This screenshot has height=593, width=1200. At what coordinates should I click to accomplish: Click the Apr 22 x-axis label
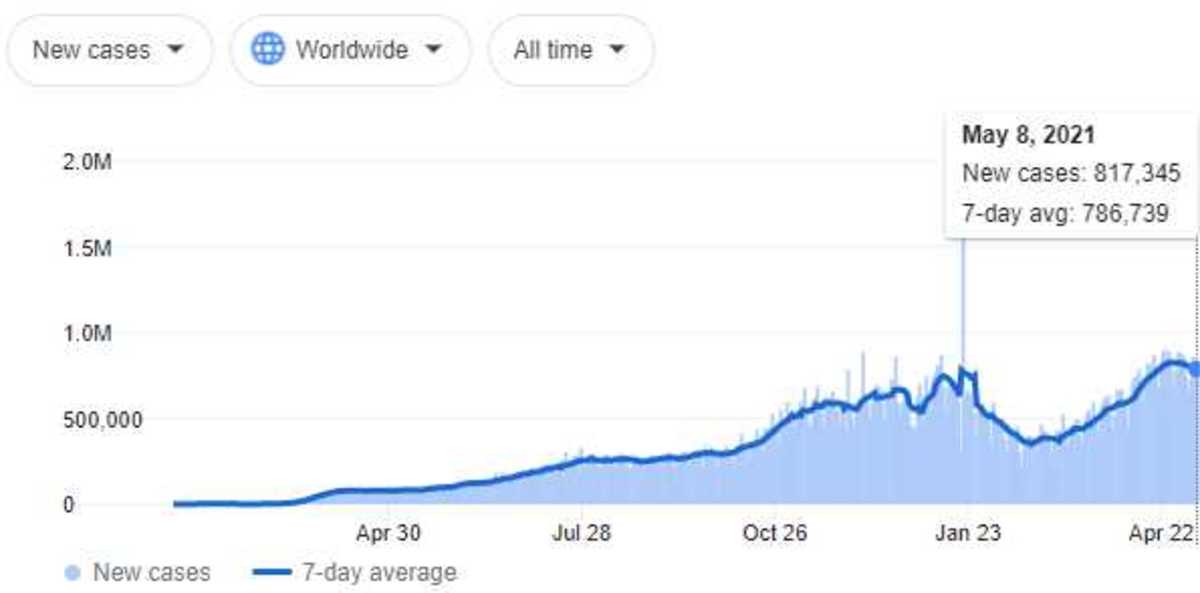click(1163, 533)
